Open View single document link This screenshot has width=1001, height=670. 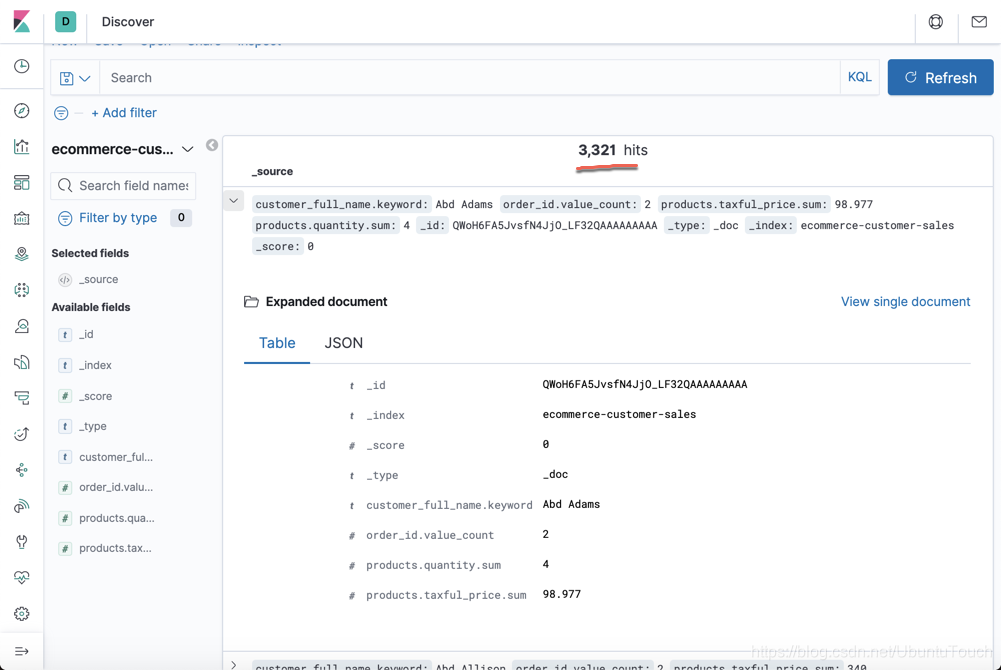pos(905,301)
